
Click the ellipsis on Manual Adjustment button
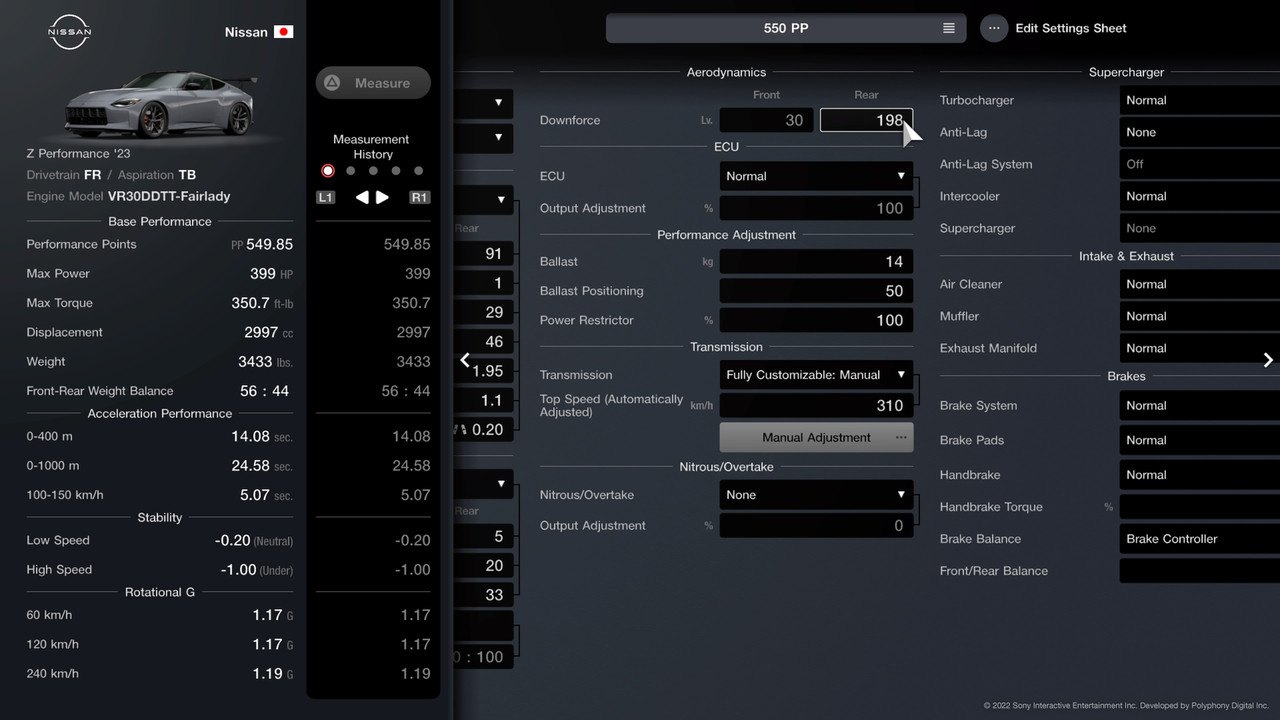[901, 437]
